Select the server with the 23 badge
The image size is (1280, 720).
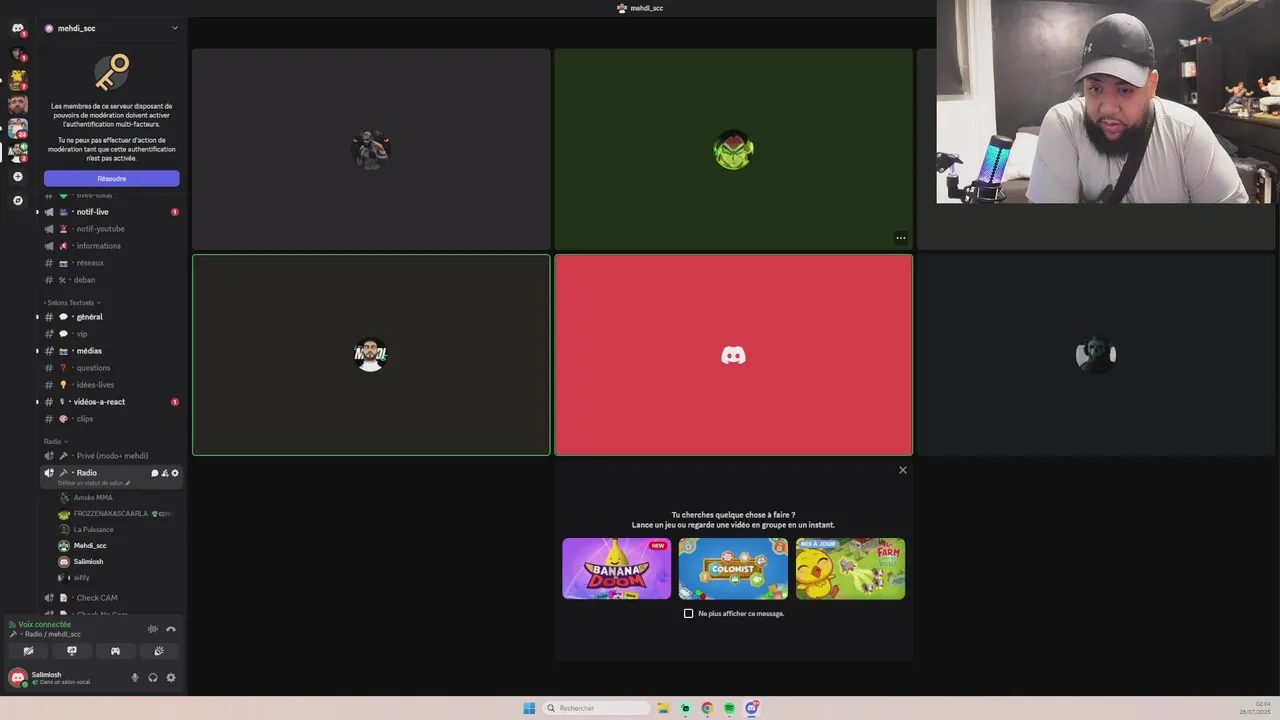[x=17, y=128]
